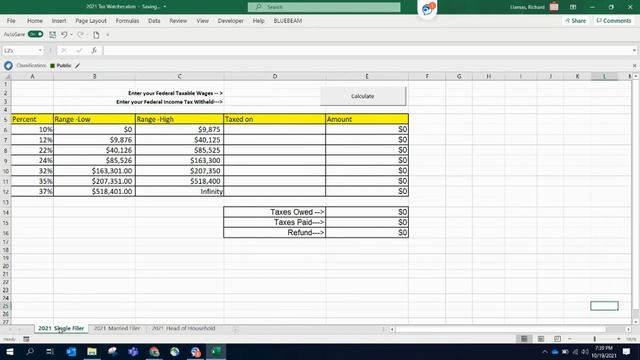Toggle the AutoSave switch
Image resolution: width=640 pixels, height=360 pixels.
pyautogui.click(x=36, y=34)
